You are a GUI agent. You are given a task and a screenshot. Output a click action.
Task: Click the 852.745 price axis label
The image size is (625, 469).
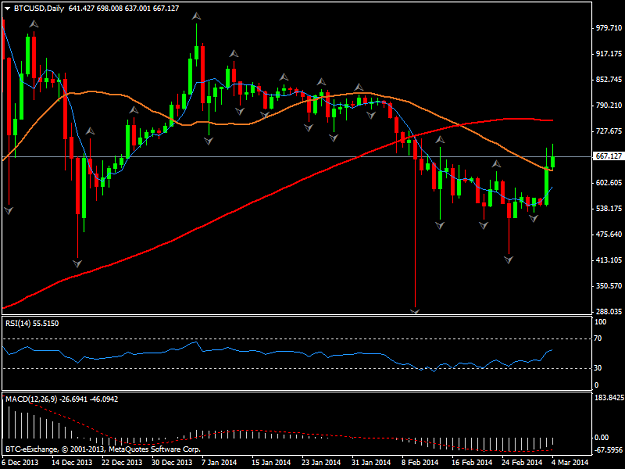coord(609,80)
